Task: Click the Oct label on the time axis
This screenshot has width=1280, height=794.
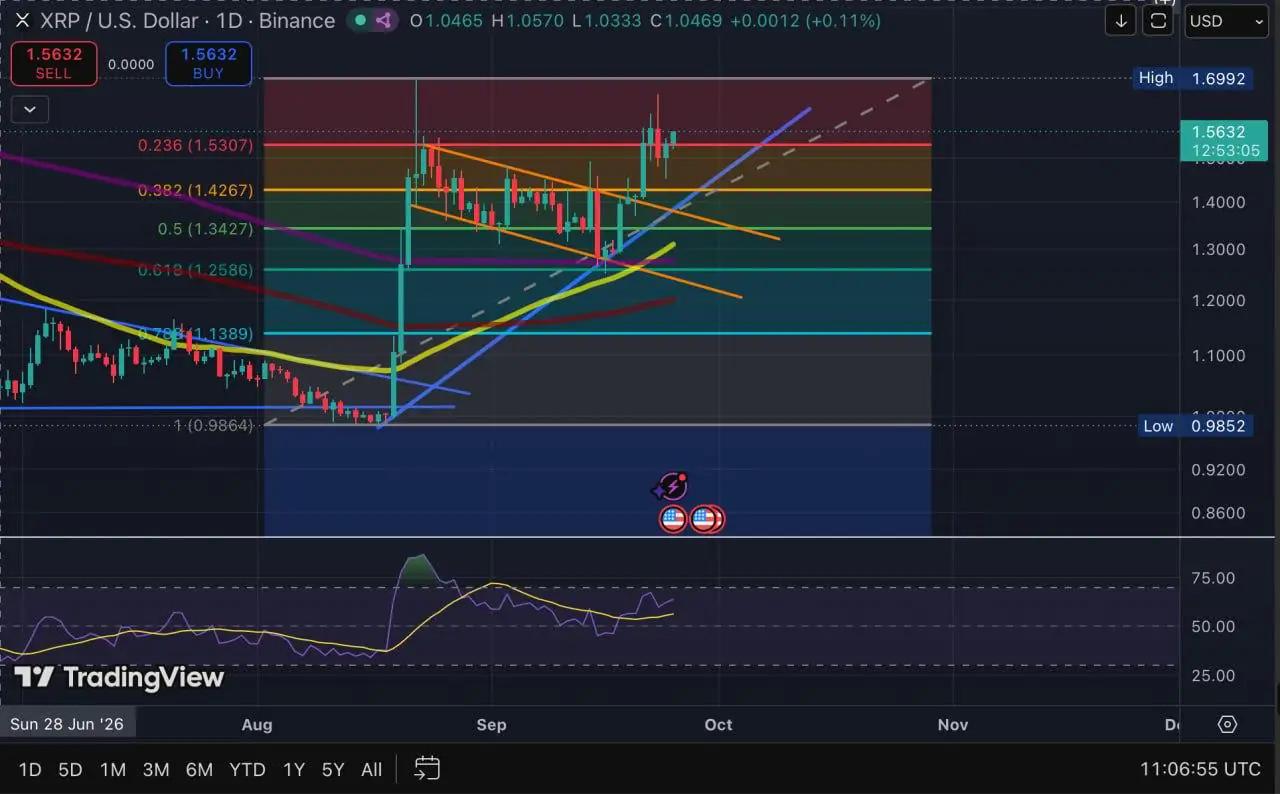Action: (x=718, y=724)
